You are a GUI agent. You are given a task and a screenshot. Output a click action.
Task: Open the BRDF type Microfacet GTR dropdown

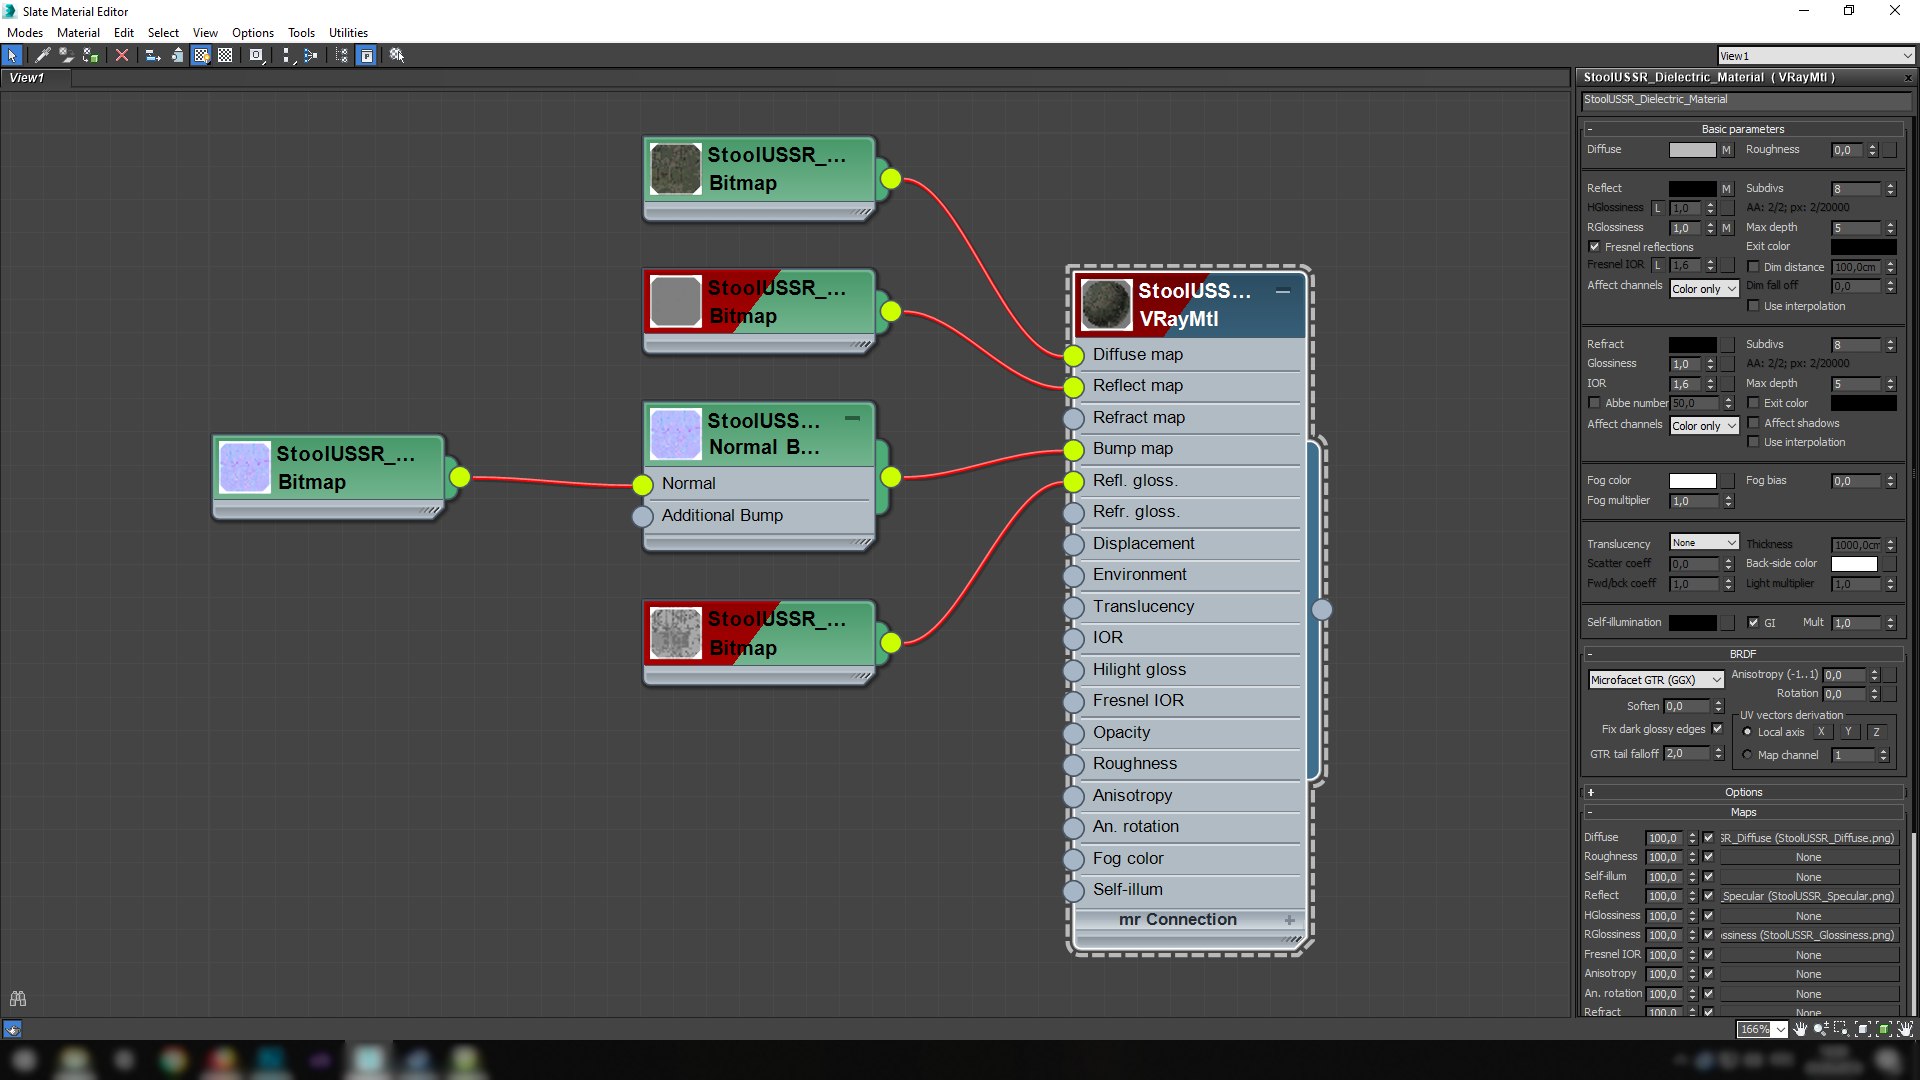[x=1655, y=680]
